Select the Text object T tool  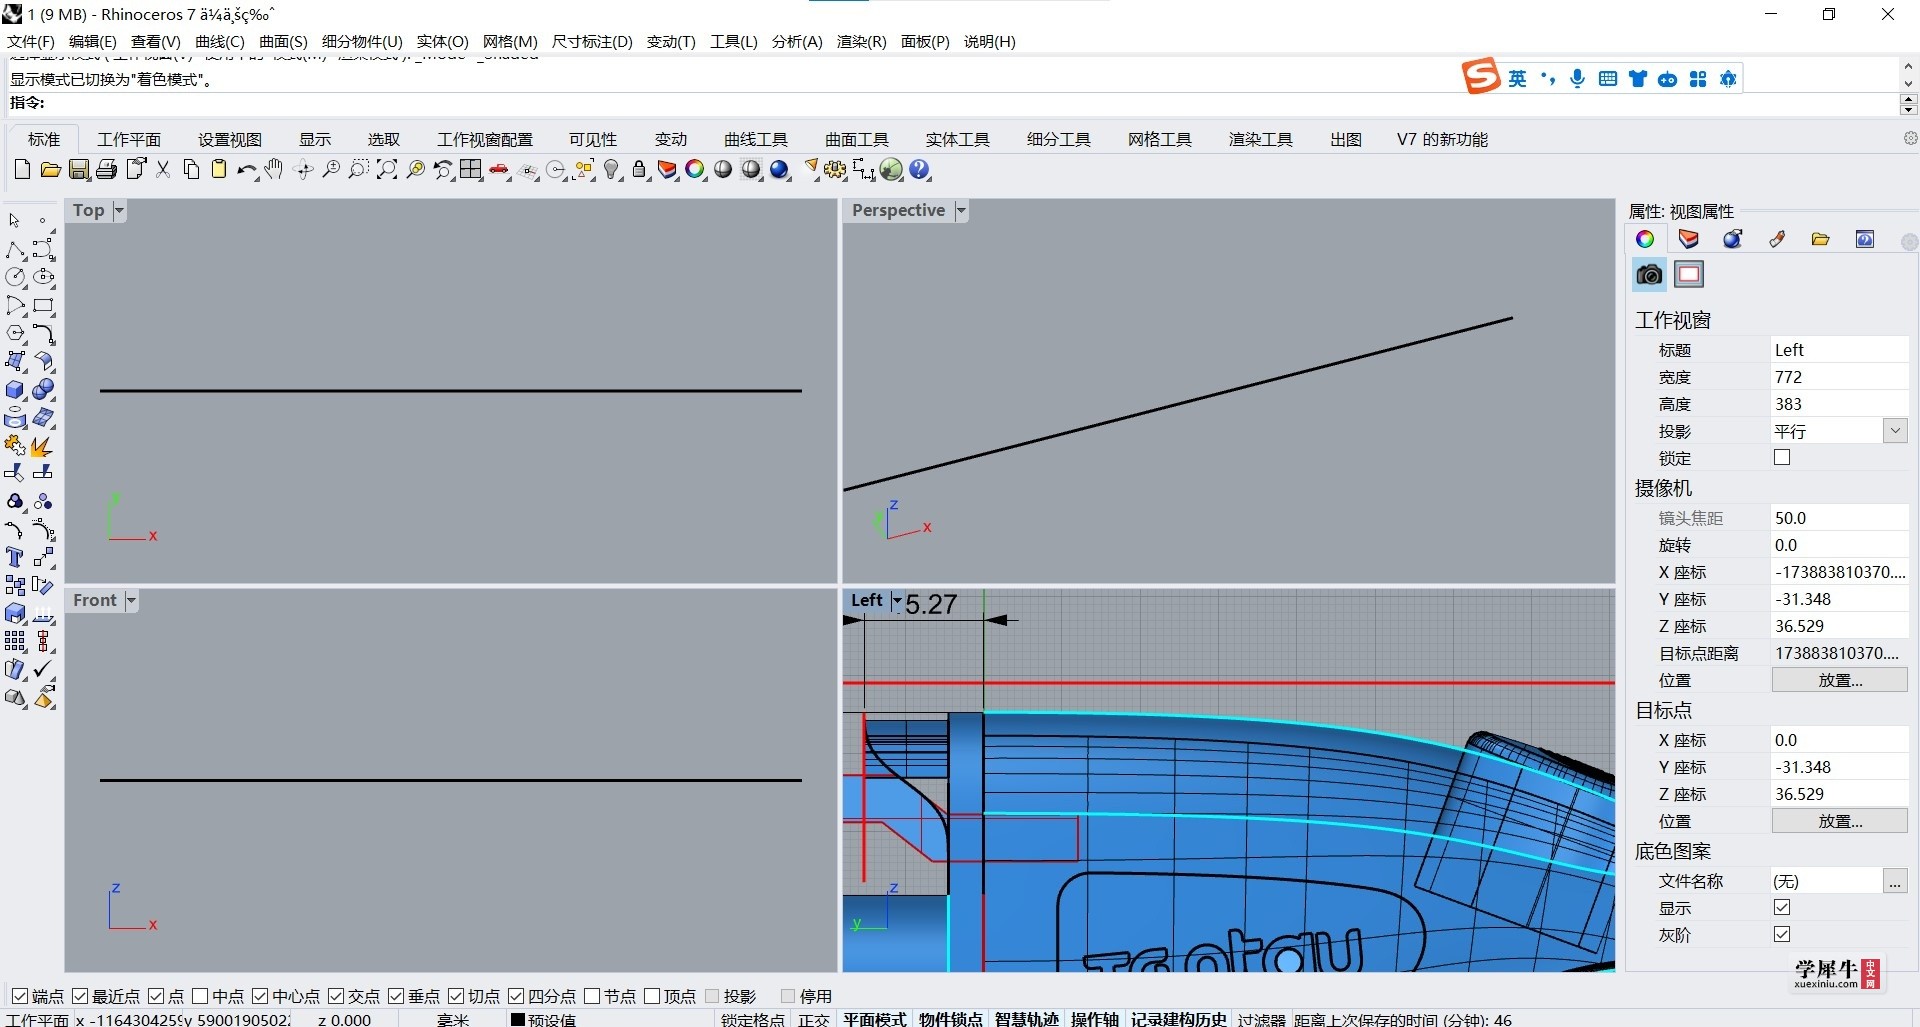click(x=16, y=557)
